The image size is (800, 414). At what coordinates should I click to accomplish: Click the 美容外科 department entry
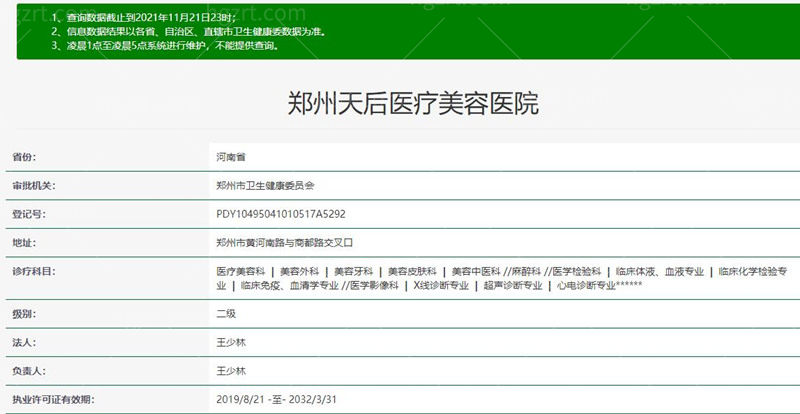coord(299,272)
